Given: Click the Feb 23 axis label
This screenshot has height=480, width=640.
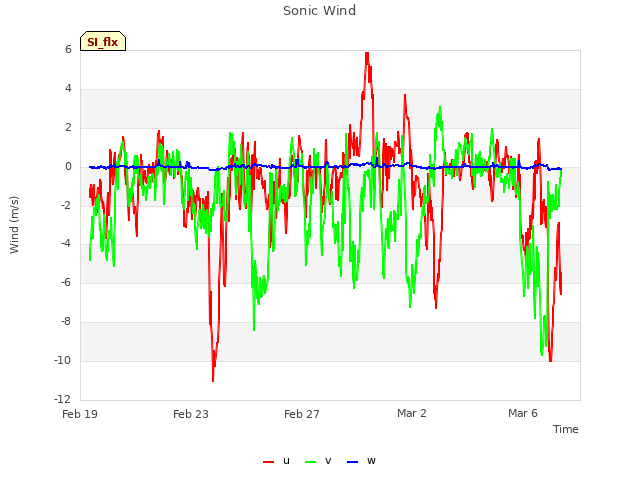Looking at the screenshot, I should (x=191, y=414).
